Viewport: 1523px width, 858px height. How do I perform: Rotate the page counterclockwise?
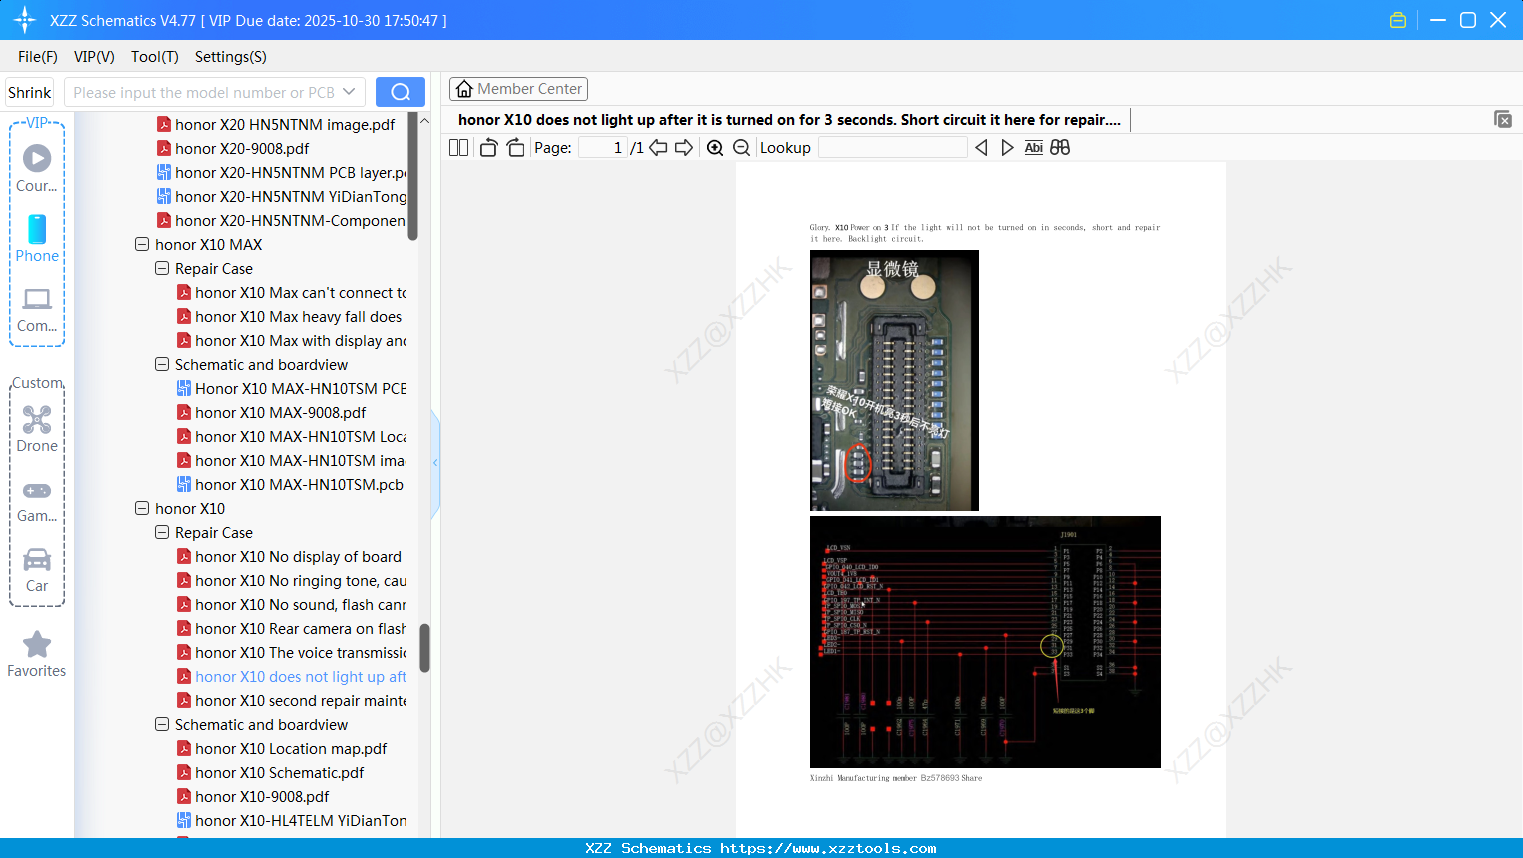tap(488, 147)
